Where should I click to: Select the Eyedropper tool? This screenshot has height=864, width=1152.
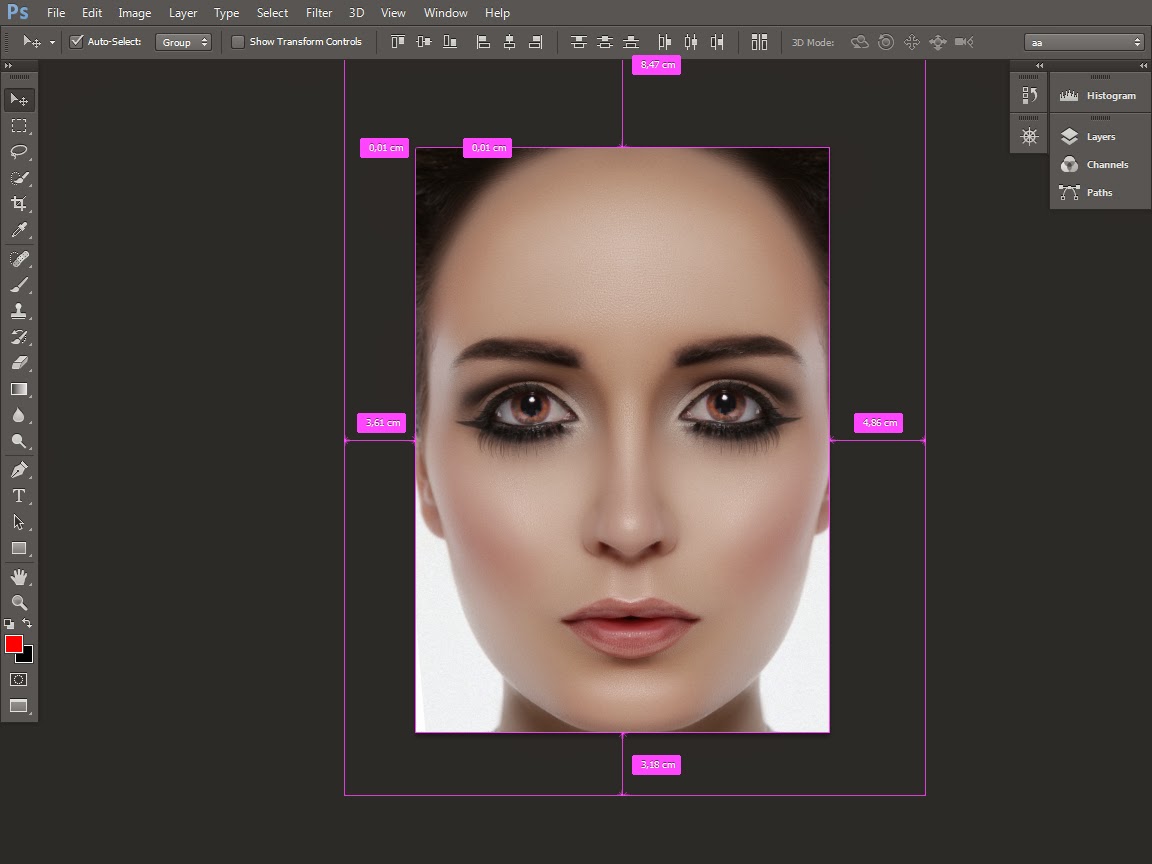tap(18, 231)
